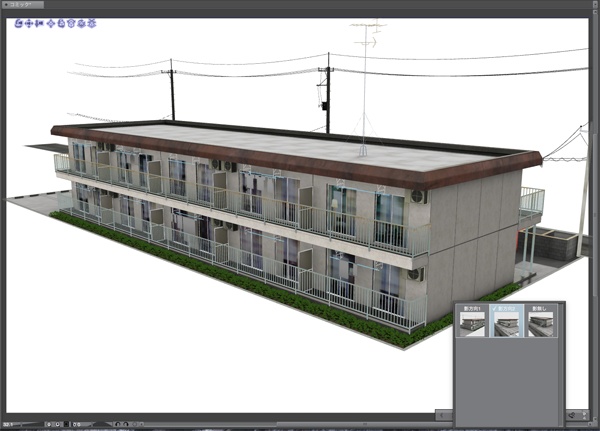Select the fifth 3D object manipulator icon
The width and height of the screenshot is (600, 431).
(61, 24)
